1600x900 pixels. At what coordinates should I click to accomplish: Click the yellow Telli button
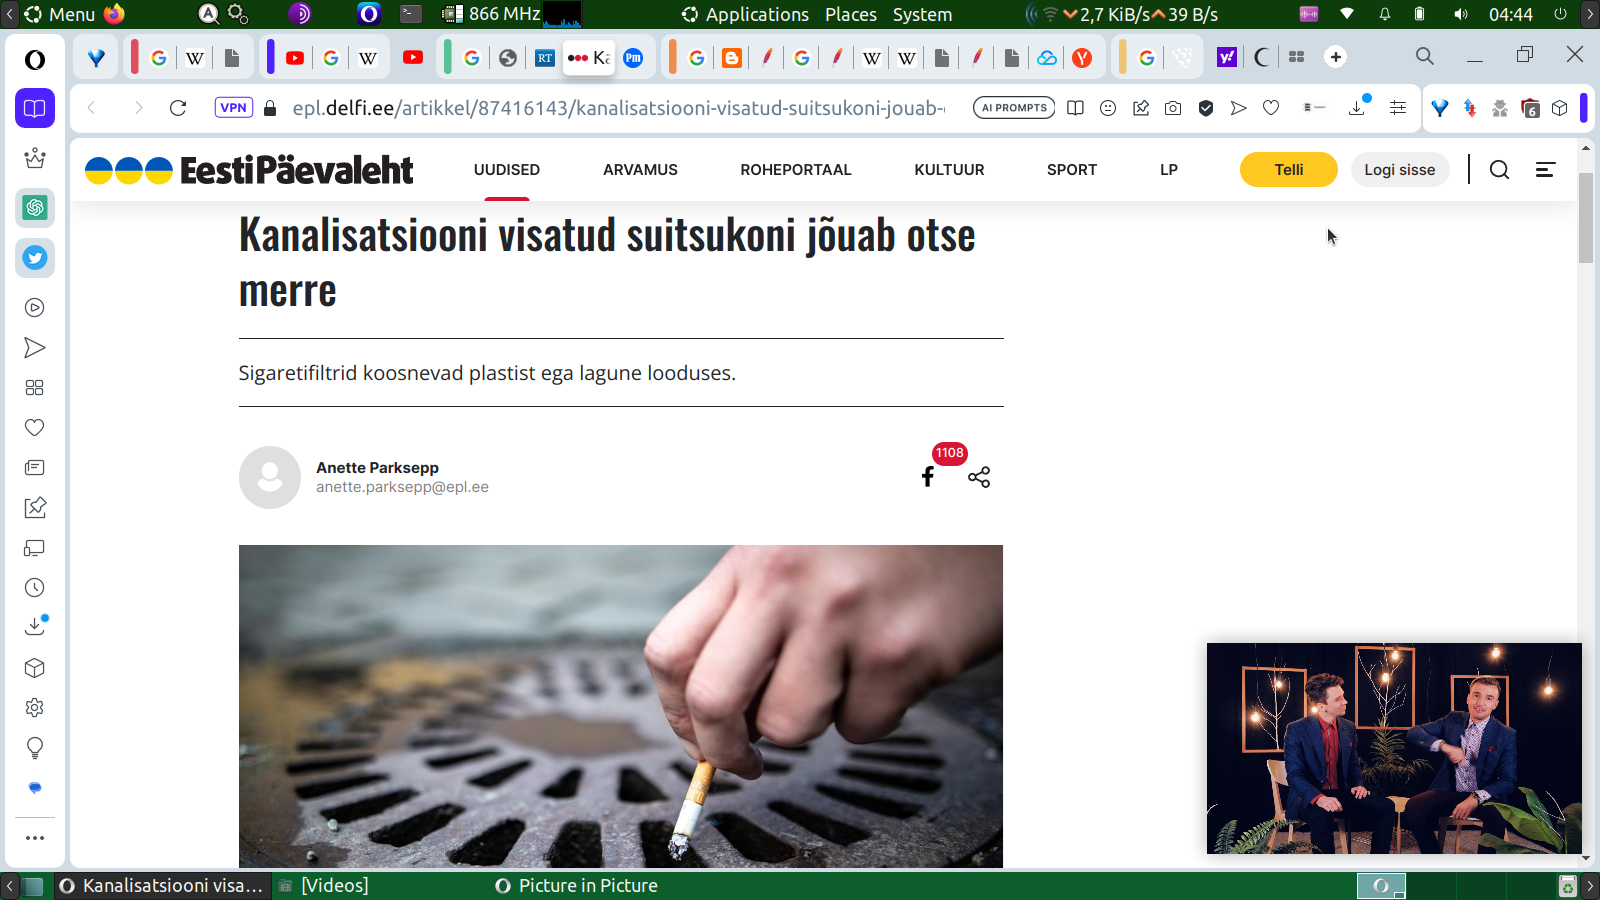(x=1288, y=170)
